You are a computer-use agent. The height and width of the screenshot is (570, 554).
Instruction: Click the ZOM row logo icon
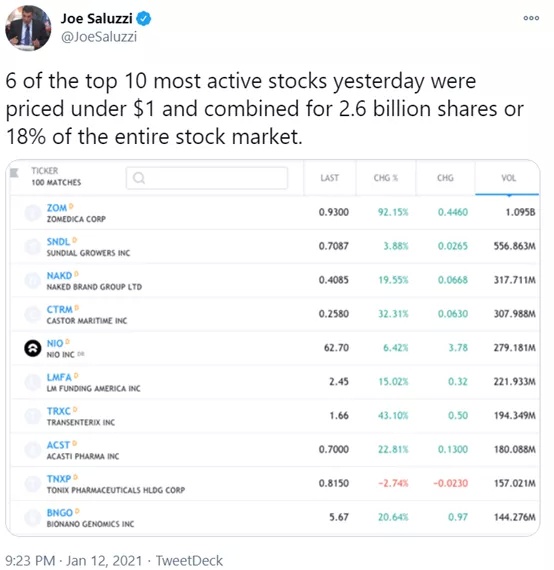point(33,213)
